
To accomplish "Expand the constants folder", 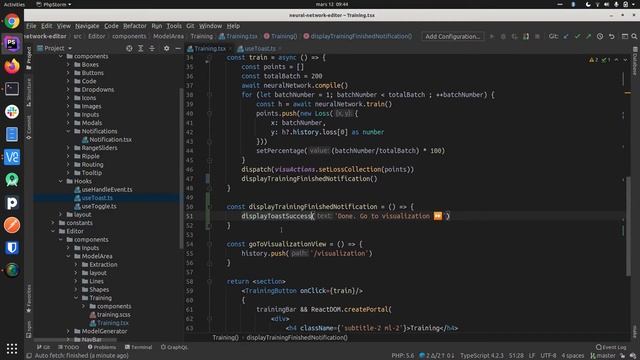I will (x=53, y=222).
